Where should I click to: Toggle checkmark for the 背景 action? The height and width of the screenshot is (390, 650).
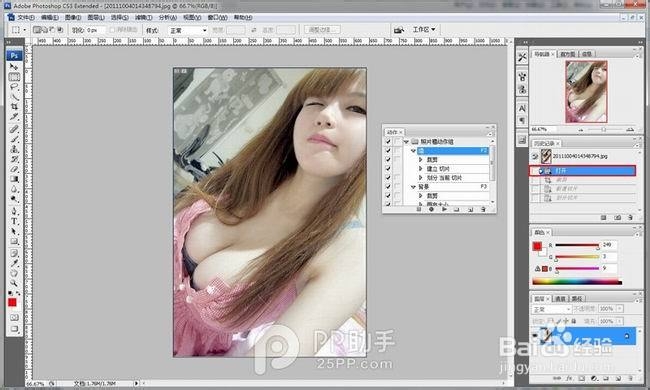pyautogui.click(x=388, y=187)
